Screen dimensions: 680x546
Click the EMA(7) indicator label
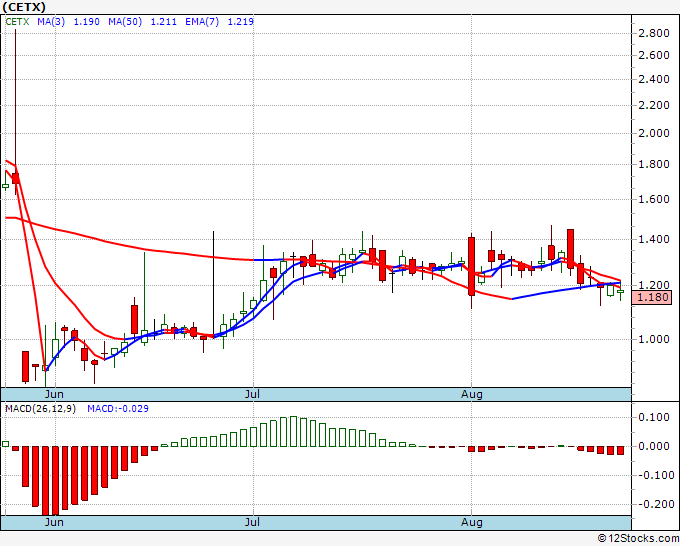click(x=202, y=22)
